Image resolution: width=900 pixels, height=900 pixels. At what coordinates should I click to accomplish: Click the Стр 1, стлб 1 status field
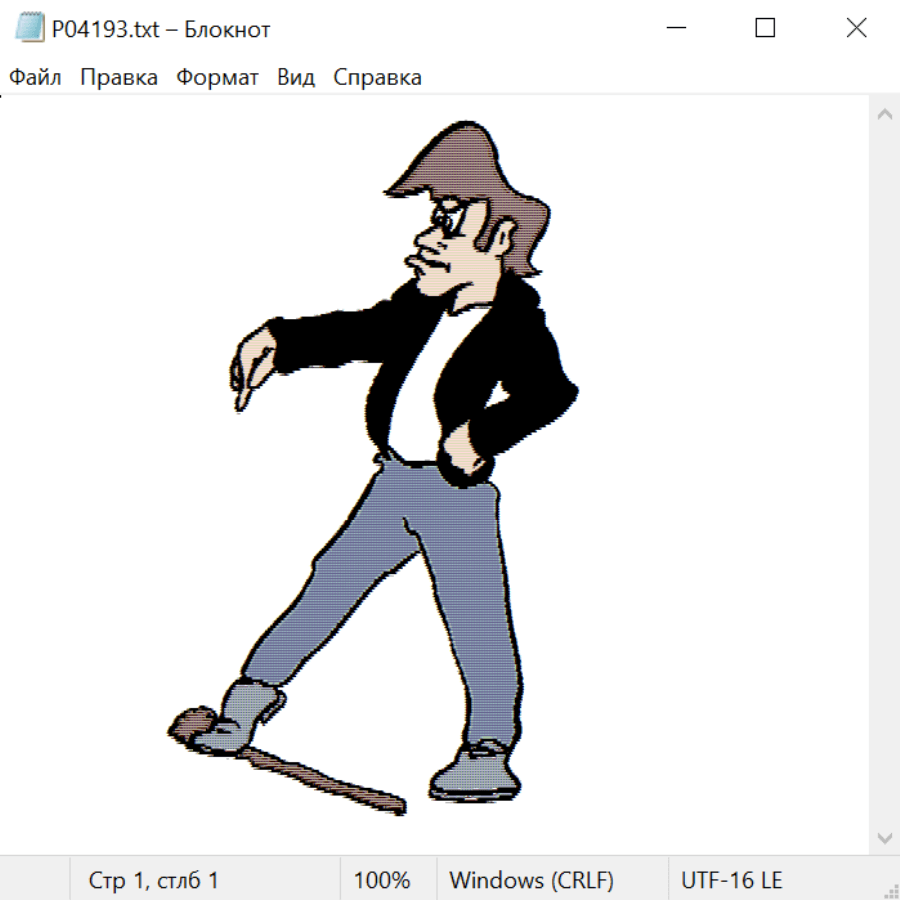click(154, 881)
